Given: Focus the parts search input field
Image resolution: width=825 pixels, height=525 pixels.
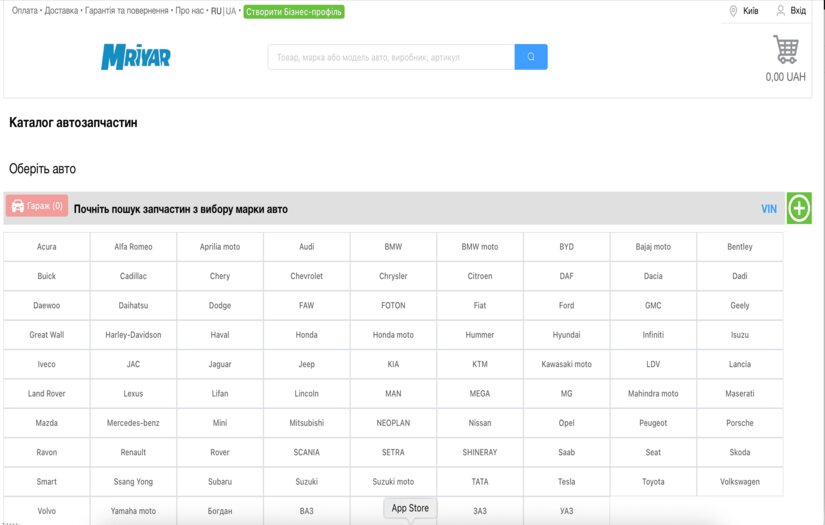Looking at the screenshot, I should 391,57.
